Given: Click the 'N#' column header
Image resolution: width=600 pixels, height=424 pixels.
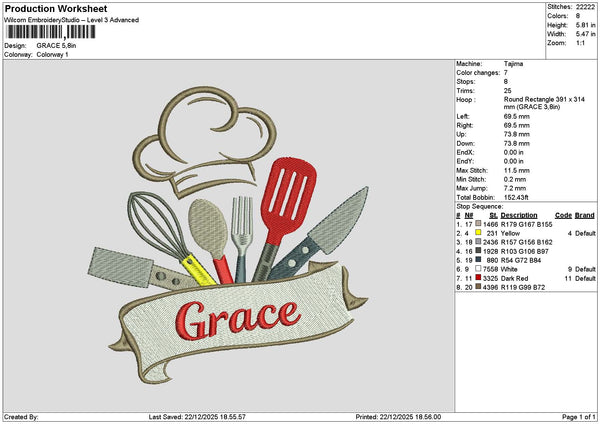Looking at the screenshot, I should [469, 215].
